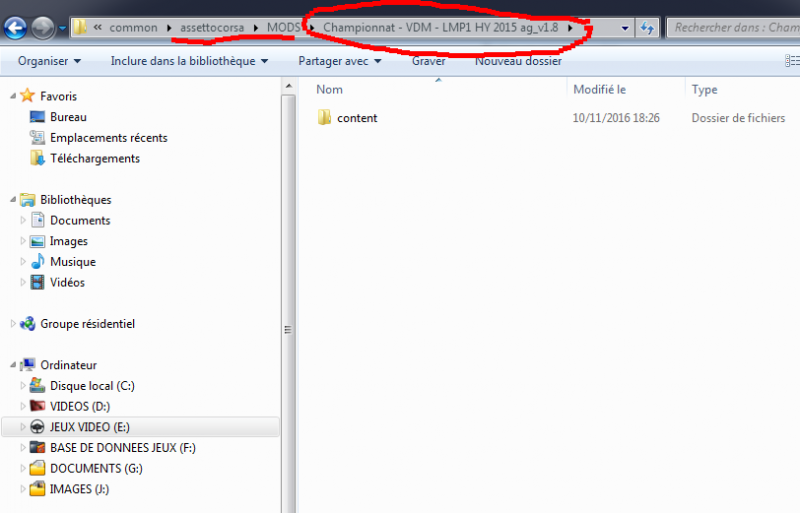
Task: Click Emplacements récents icon
Action: click(37, 137)
